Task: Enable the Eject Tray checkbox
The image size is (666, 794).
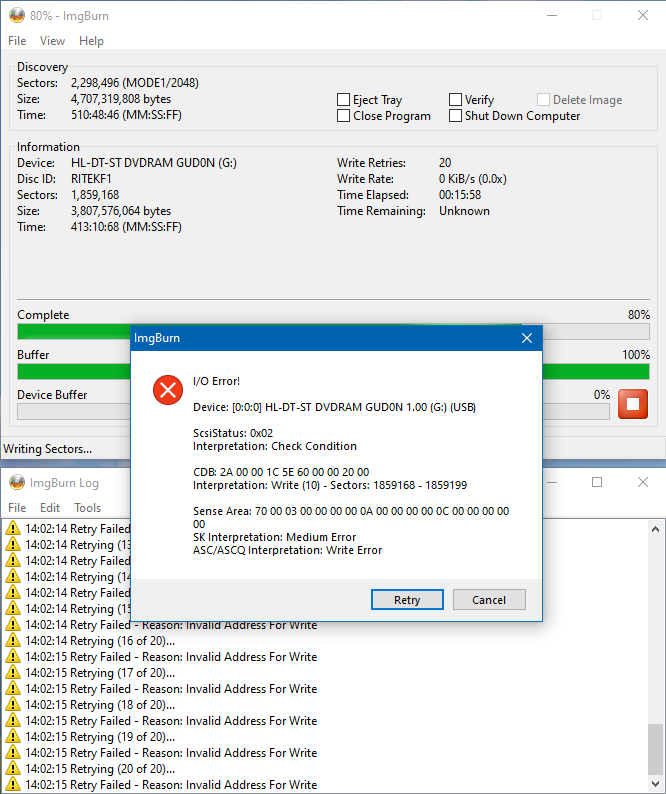Action: click(x=343, y=100)
